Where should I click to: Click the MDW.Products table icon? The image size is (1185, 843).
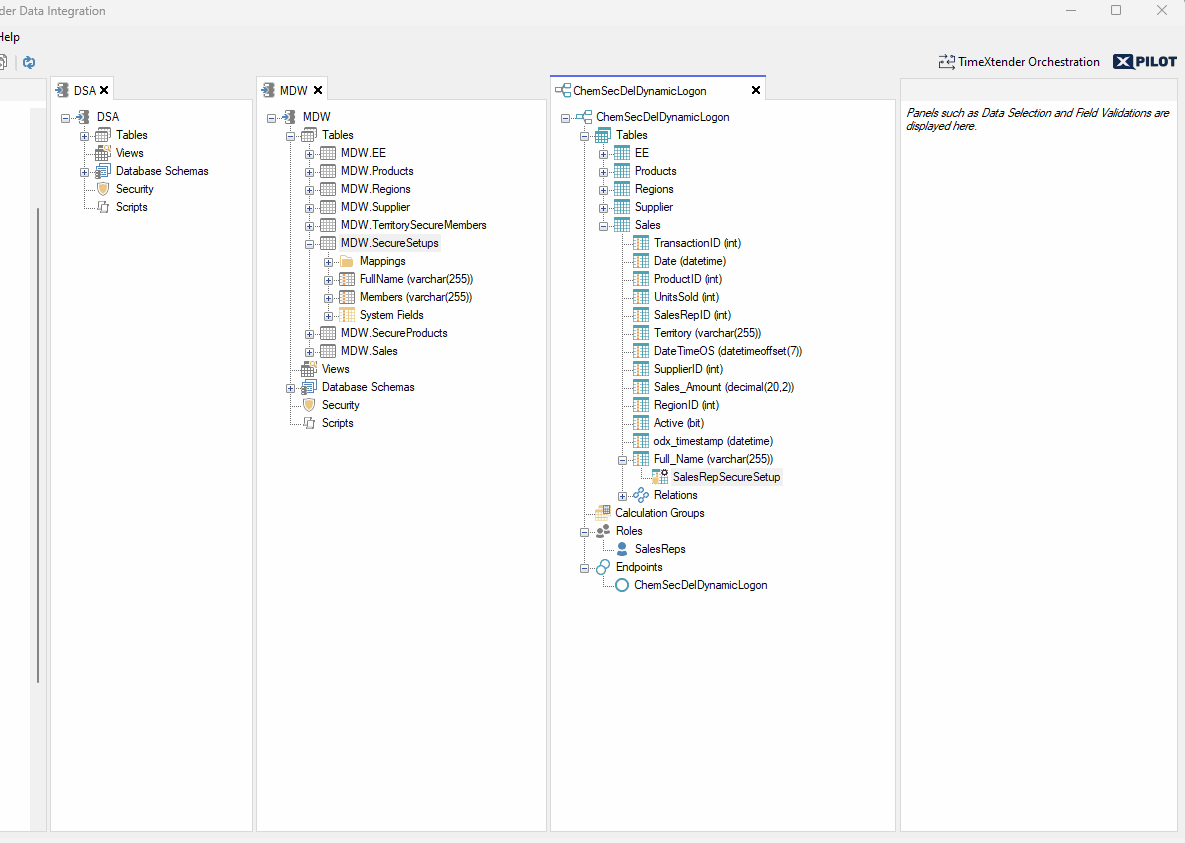pos(328,171)
